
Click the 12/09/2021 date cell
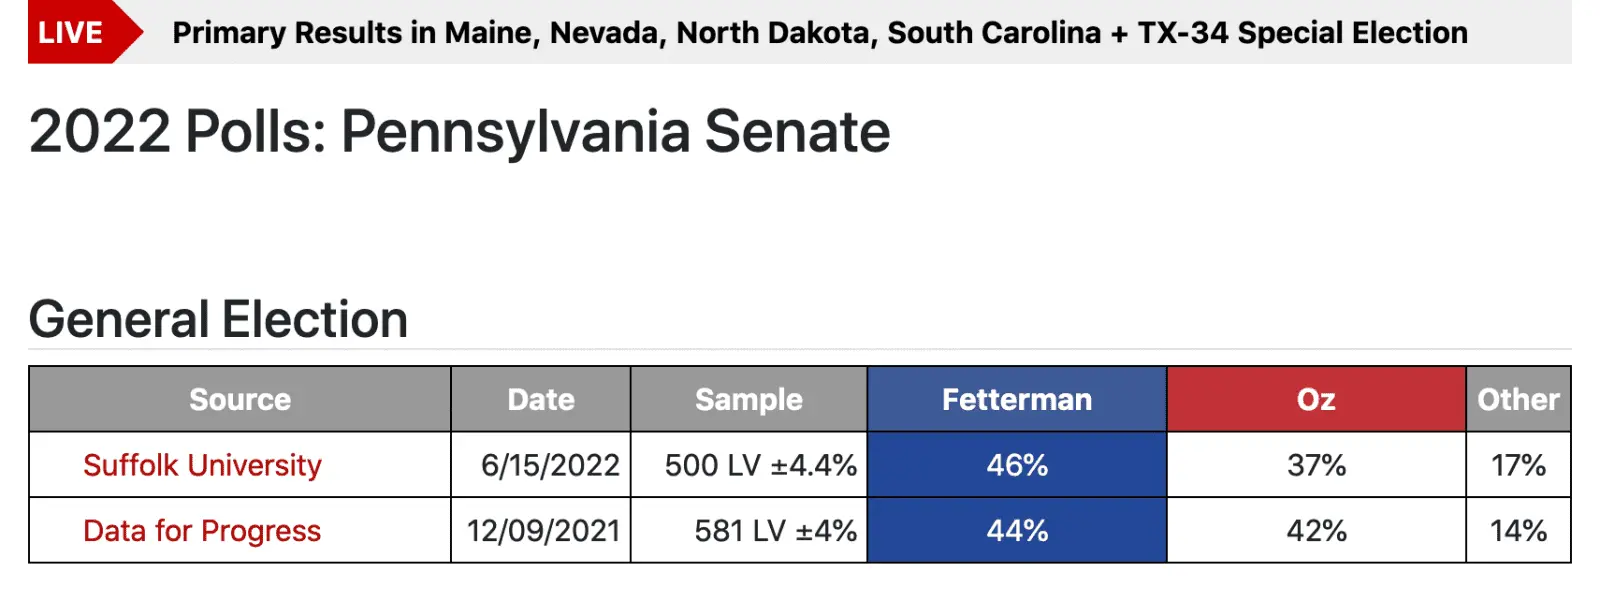[544, 531]
